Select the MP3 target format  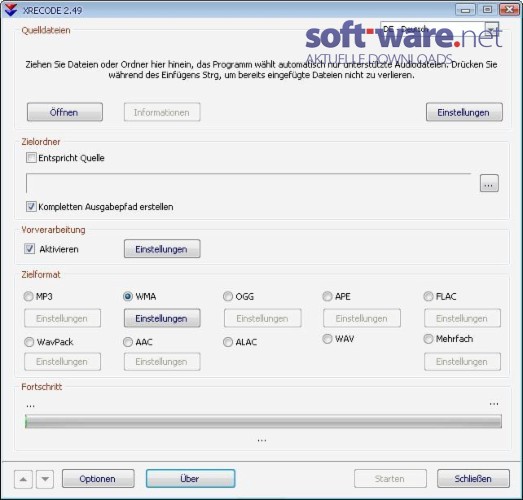pos(29,296)
